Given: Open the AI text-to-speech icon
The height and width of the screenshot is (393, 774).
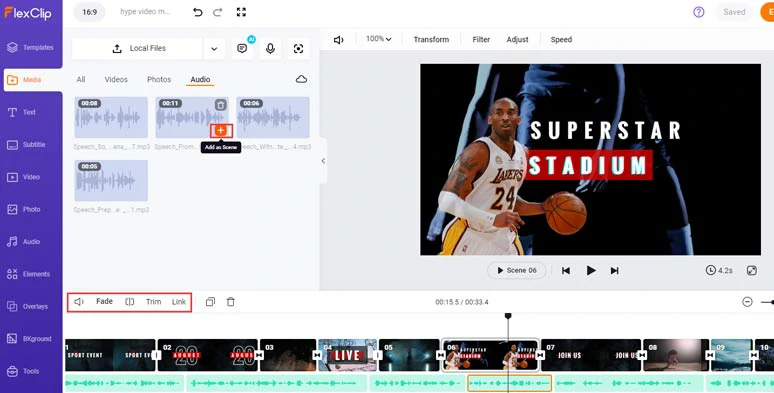Looking at the screenshot, I should coord(242,48).
